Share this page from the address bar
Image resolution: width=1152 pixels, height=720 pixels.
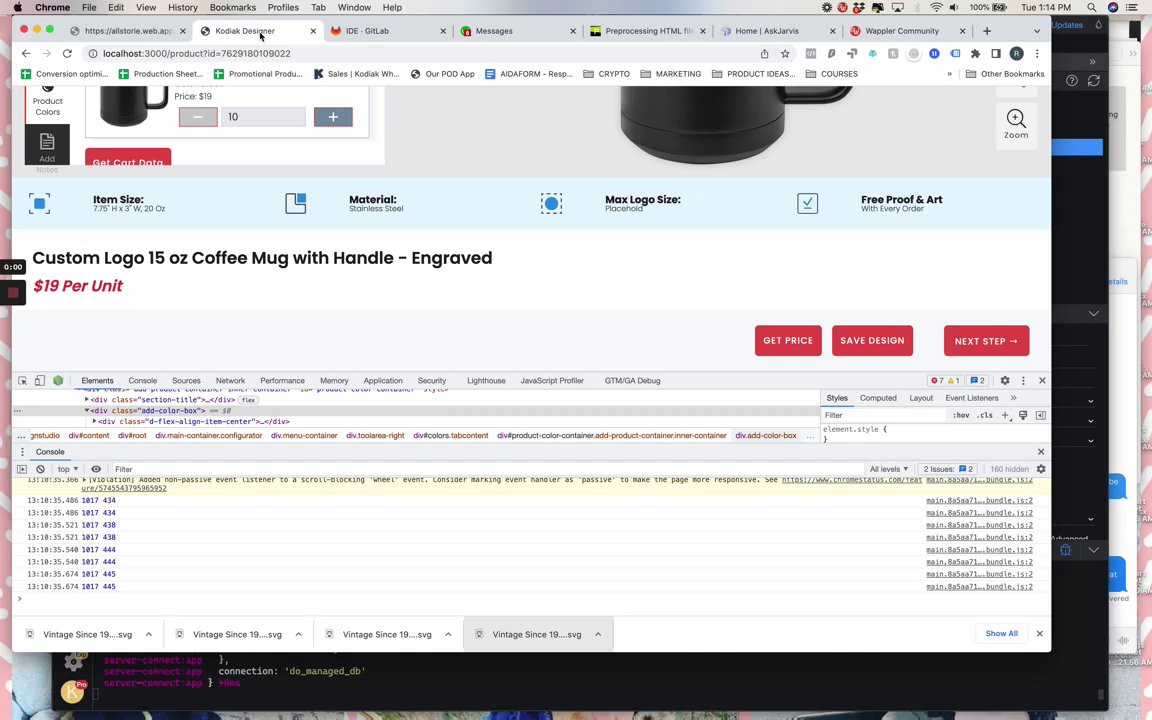point(764,54)
